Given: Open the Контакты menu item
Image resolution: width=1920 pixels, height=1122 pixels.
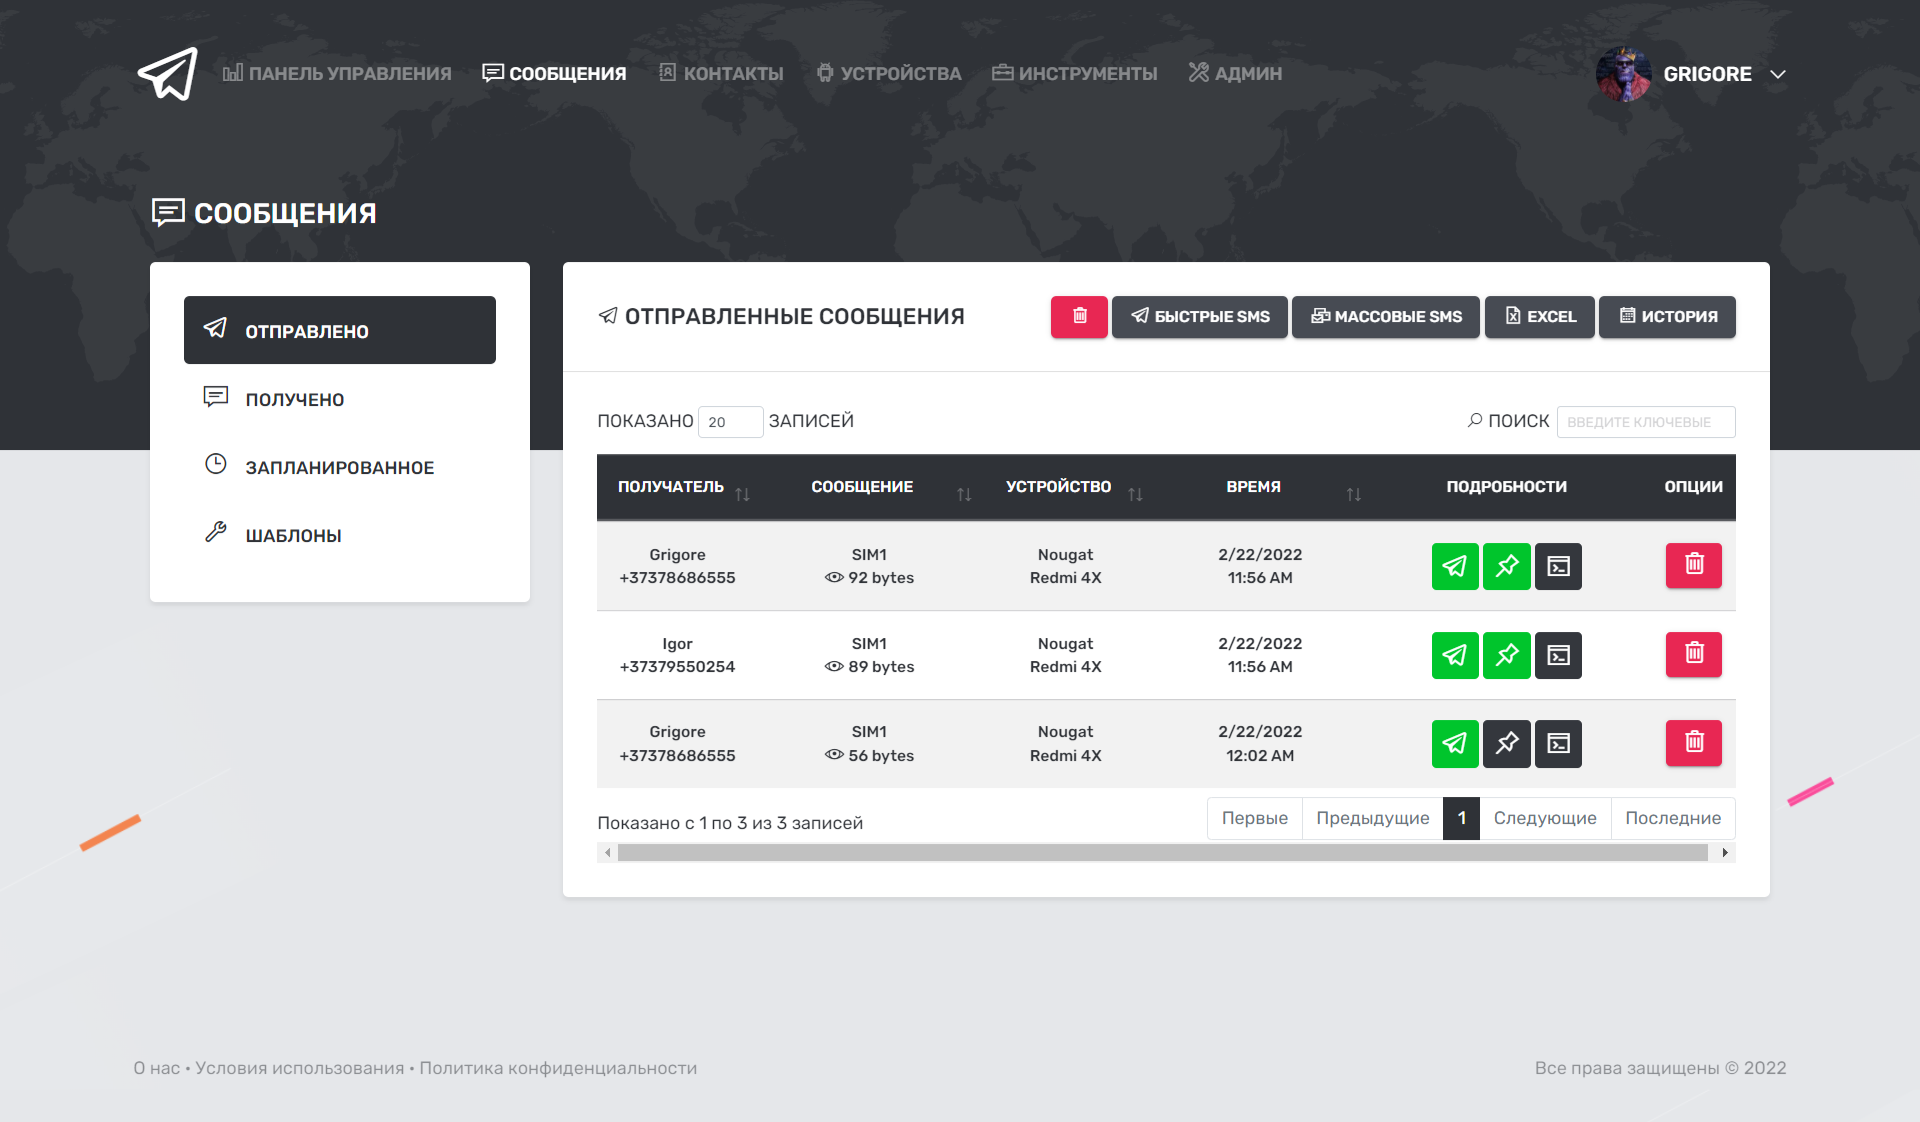Looking at the screenshot, I should 721,74.
